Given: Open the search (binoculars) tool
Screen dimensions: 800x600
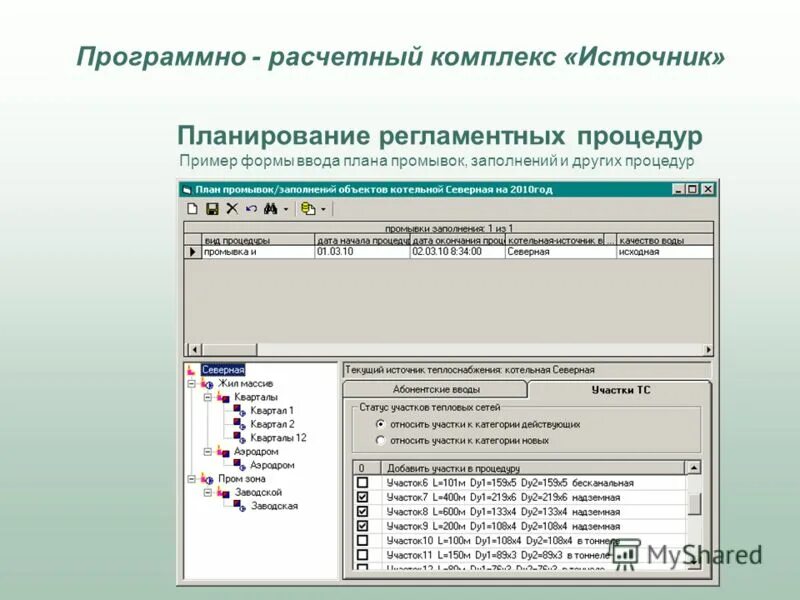Looking at the screenshot, I should (272, 208).
